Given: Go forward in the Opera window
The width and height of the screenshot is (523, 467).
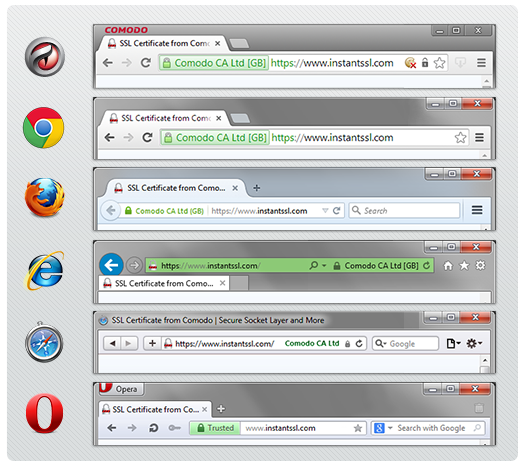Looking at the screenshot, I should coord(132,428).
